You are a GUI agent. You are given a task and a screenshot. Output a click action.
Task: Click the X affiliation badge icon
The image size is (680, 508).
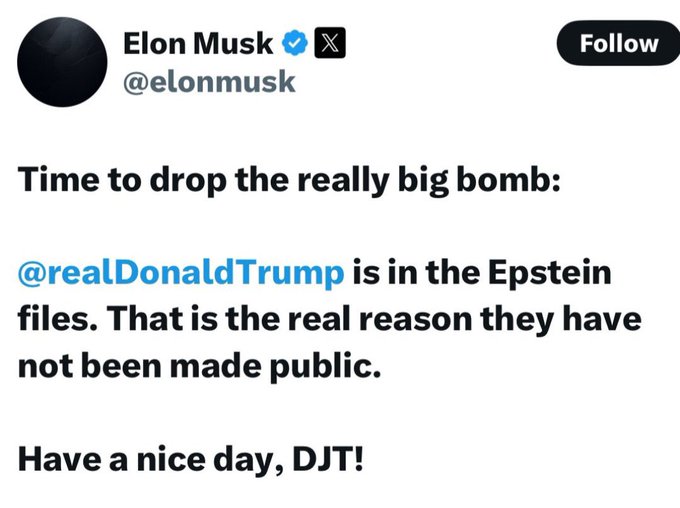point(330,43)
